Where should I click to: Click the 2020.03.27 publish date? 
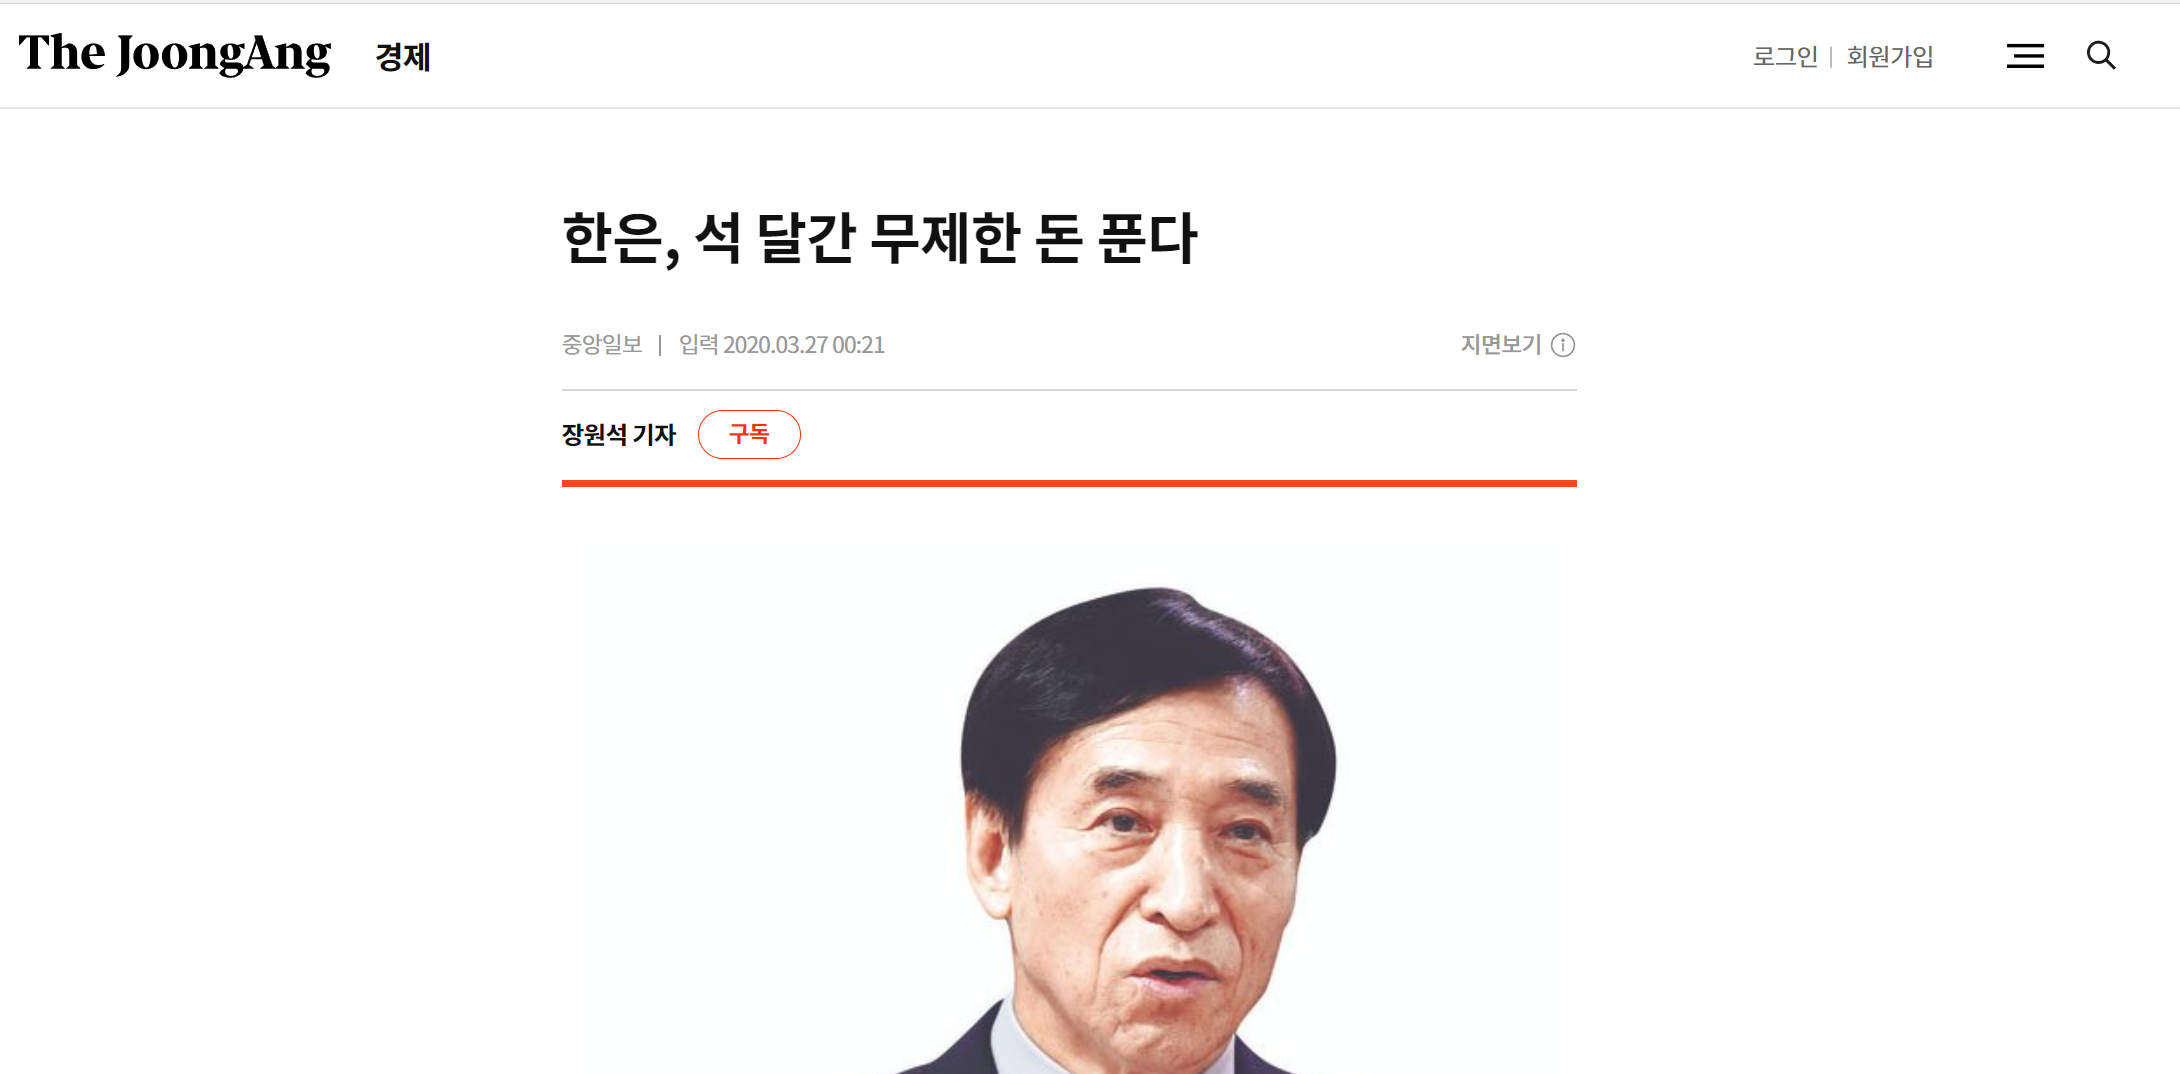(775, 345)
